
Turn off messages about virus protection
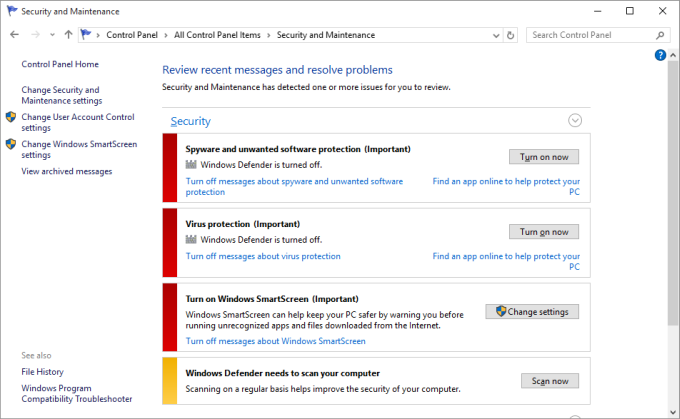tap(263, 256)
